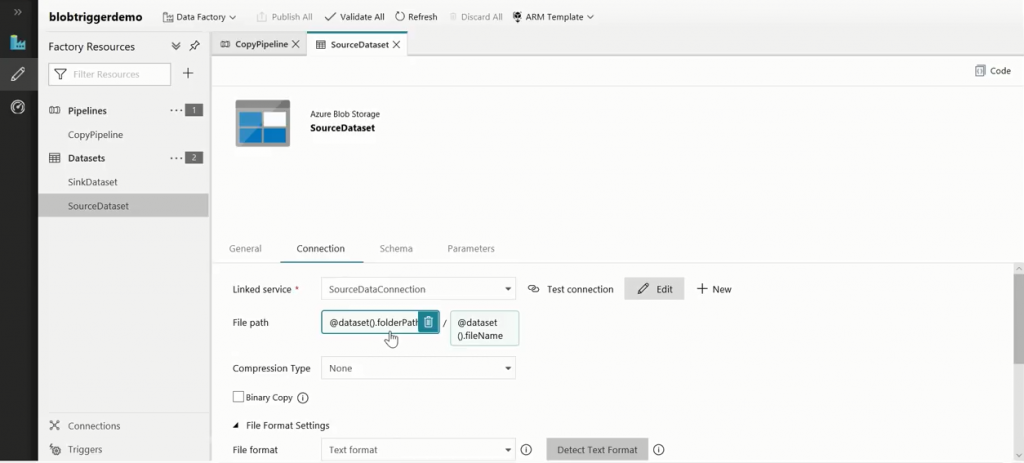This screenshot has width=1024, height=463.
Task: Open Datasets actions ellipsis
Action: (176, 157)
